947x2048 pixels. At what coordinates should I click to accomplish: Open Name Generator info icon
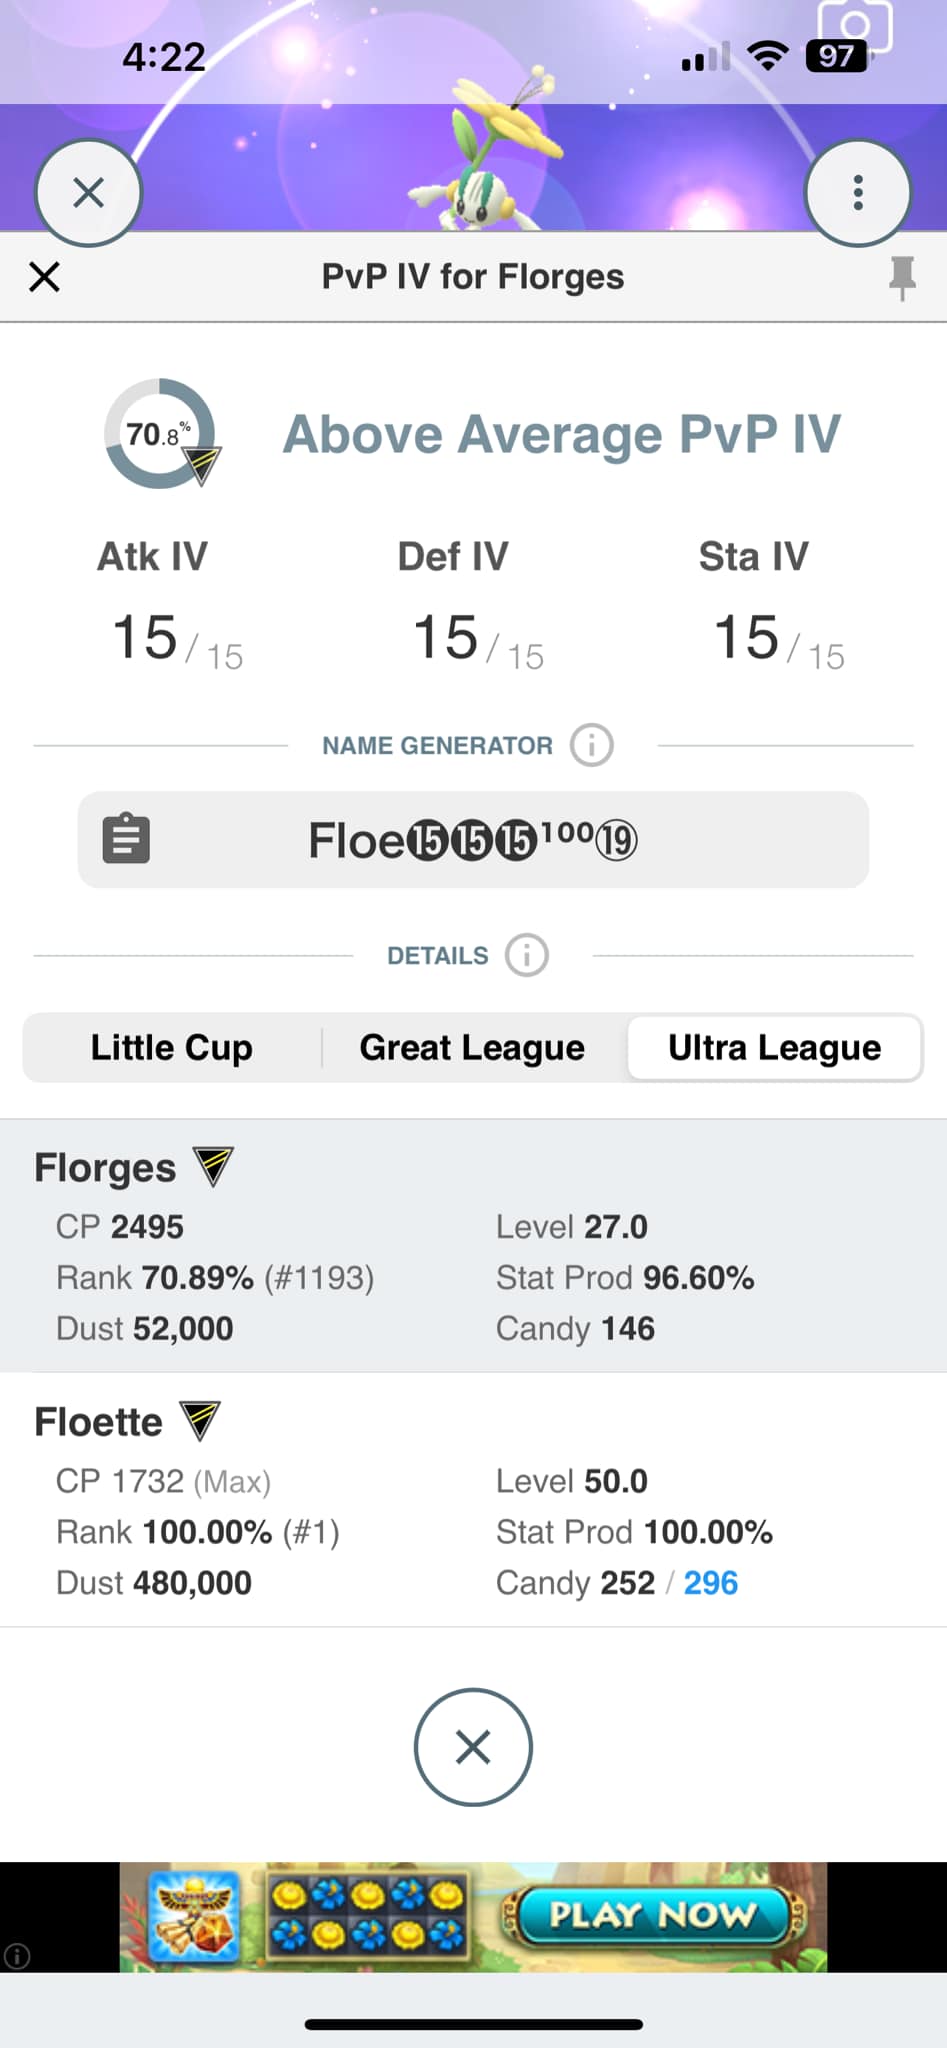pos(591,745)
